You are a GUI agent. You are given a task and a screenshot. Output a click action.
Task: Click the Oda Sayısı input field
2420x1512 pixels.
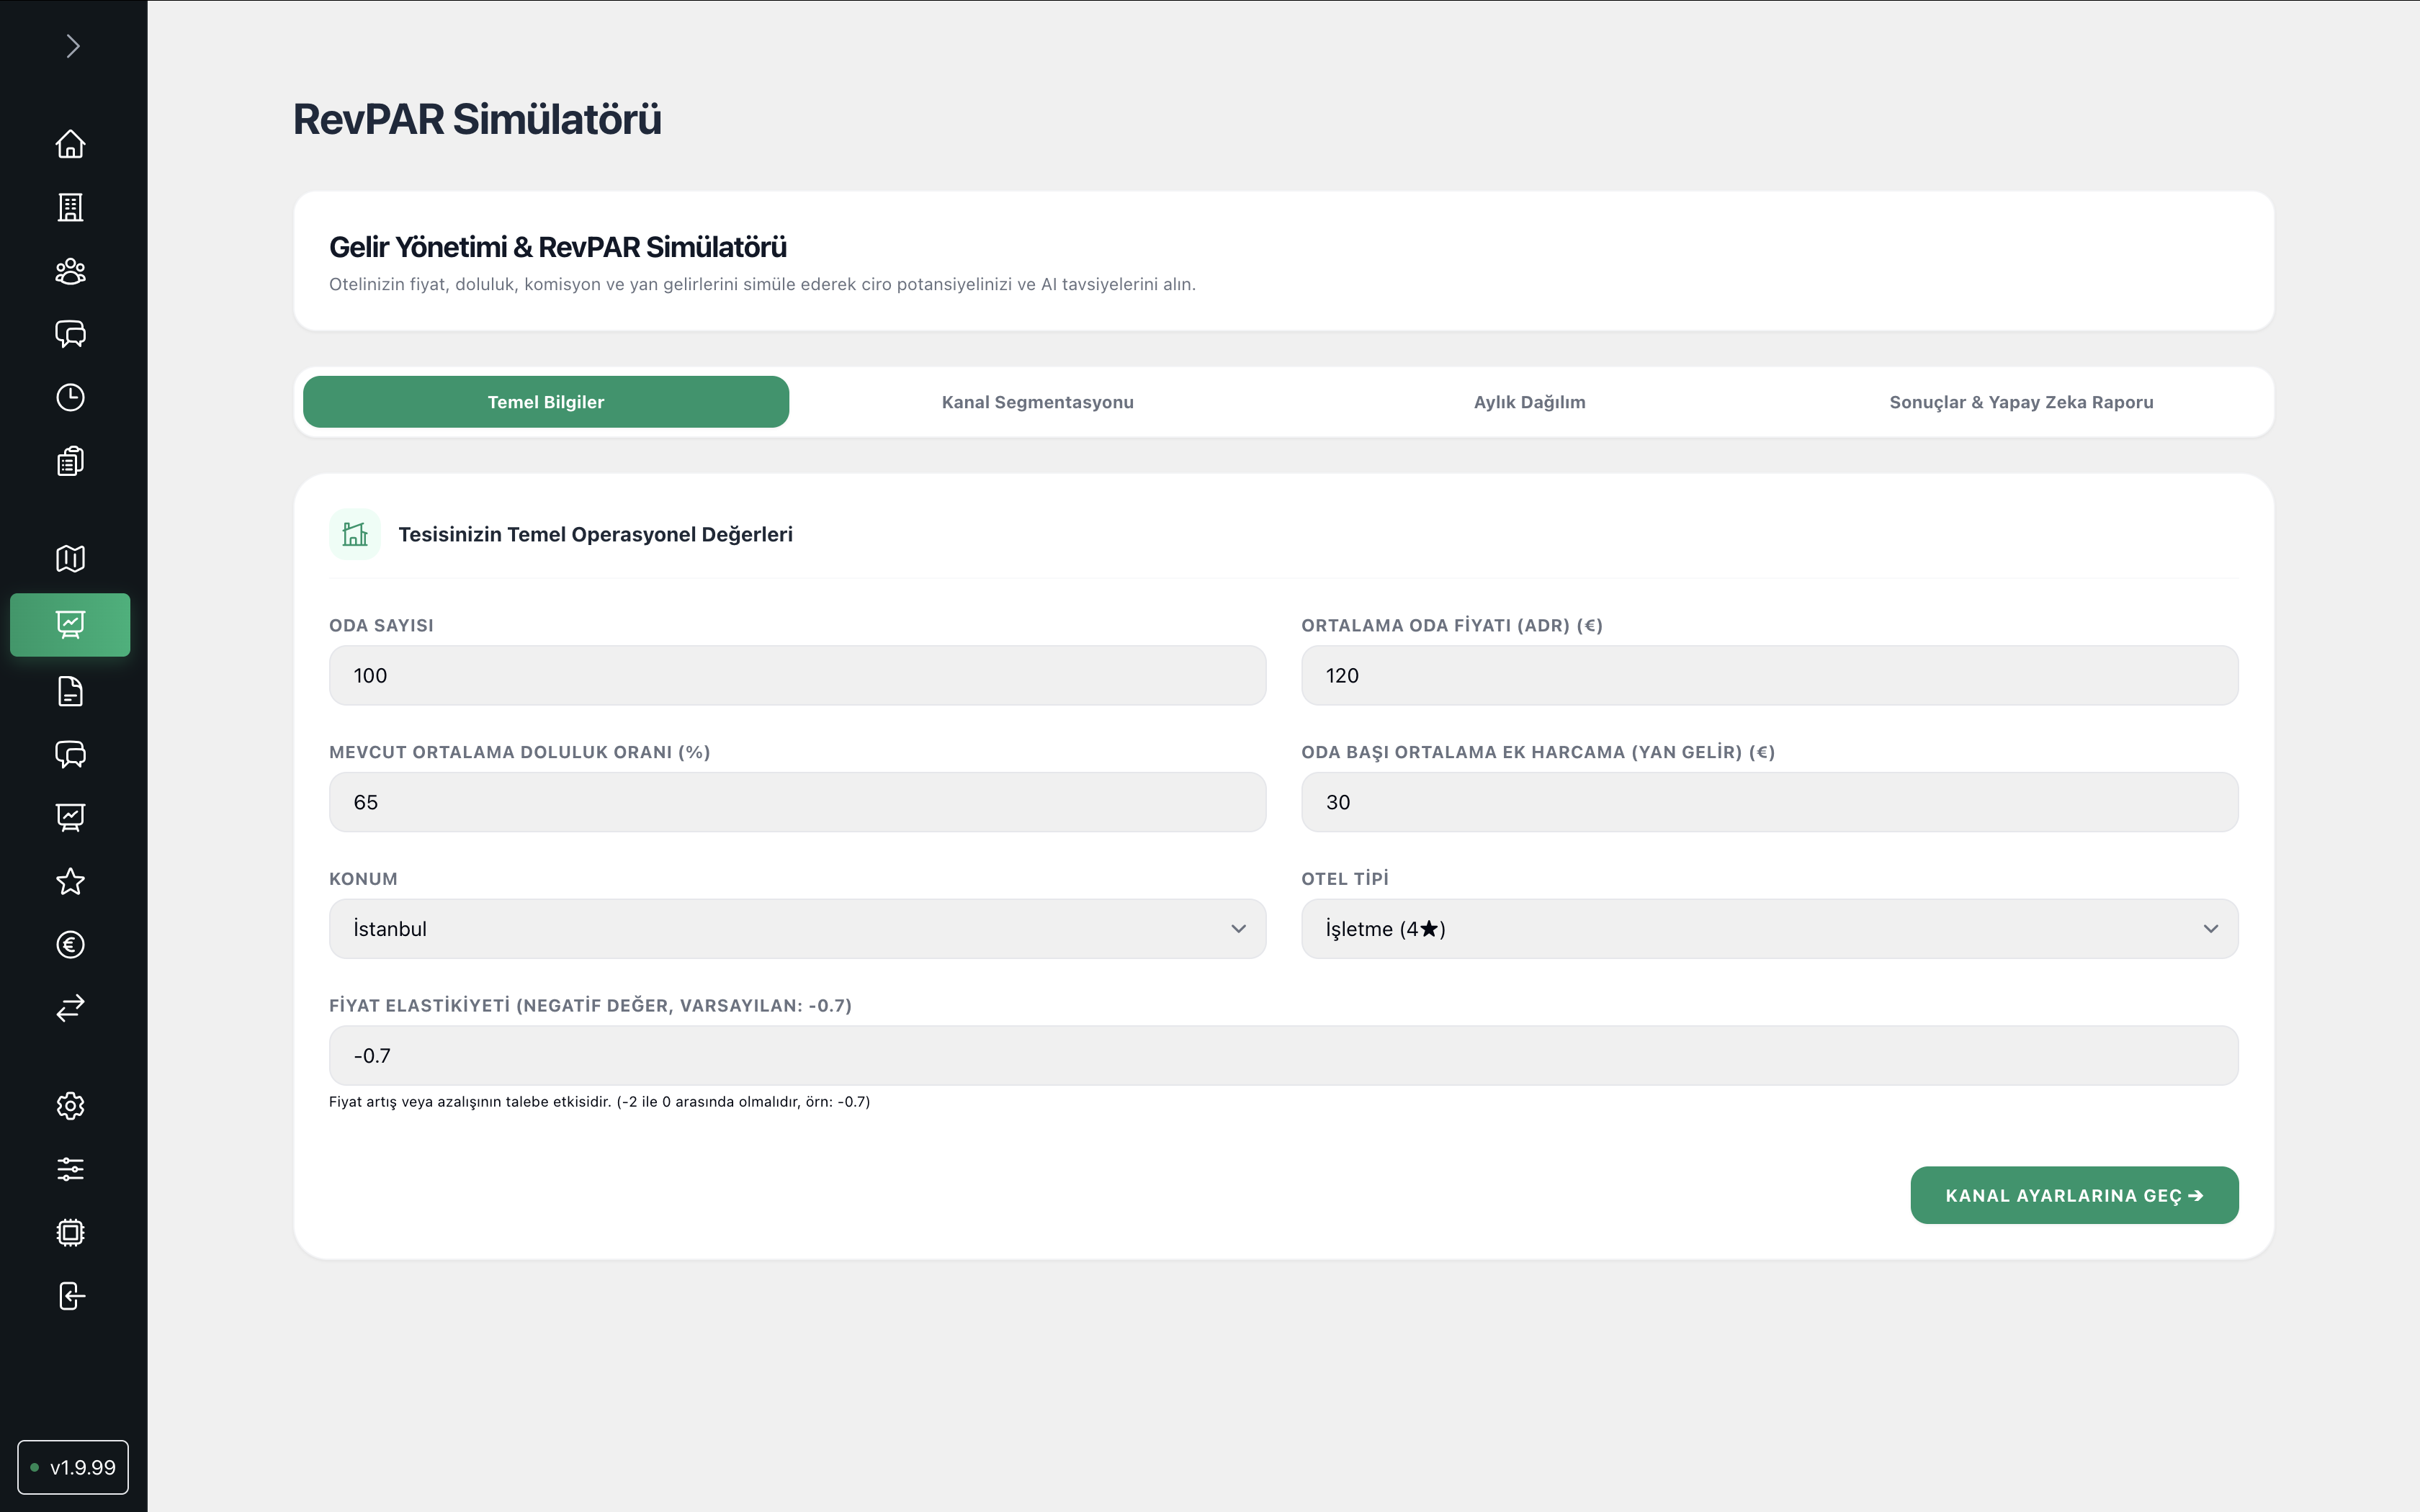tap(797, 675)
